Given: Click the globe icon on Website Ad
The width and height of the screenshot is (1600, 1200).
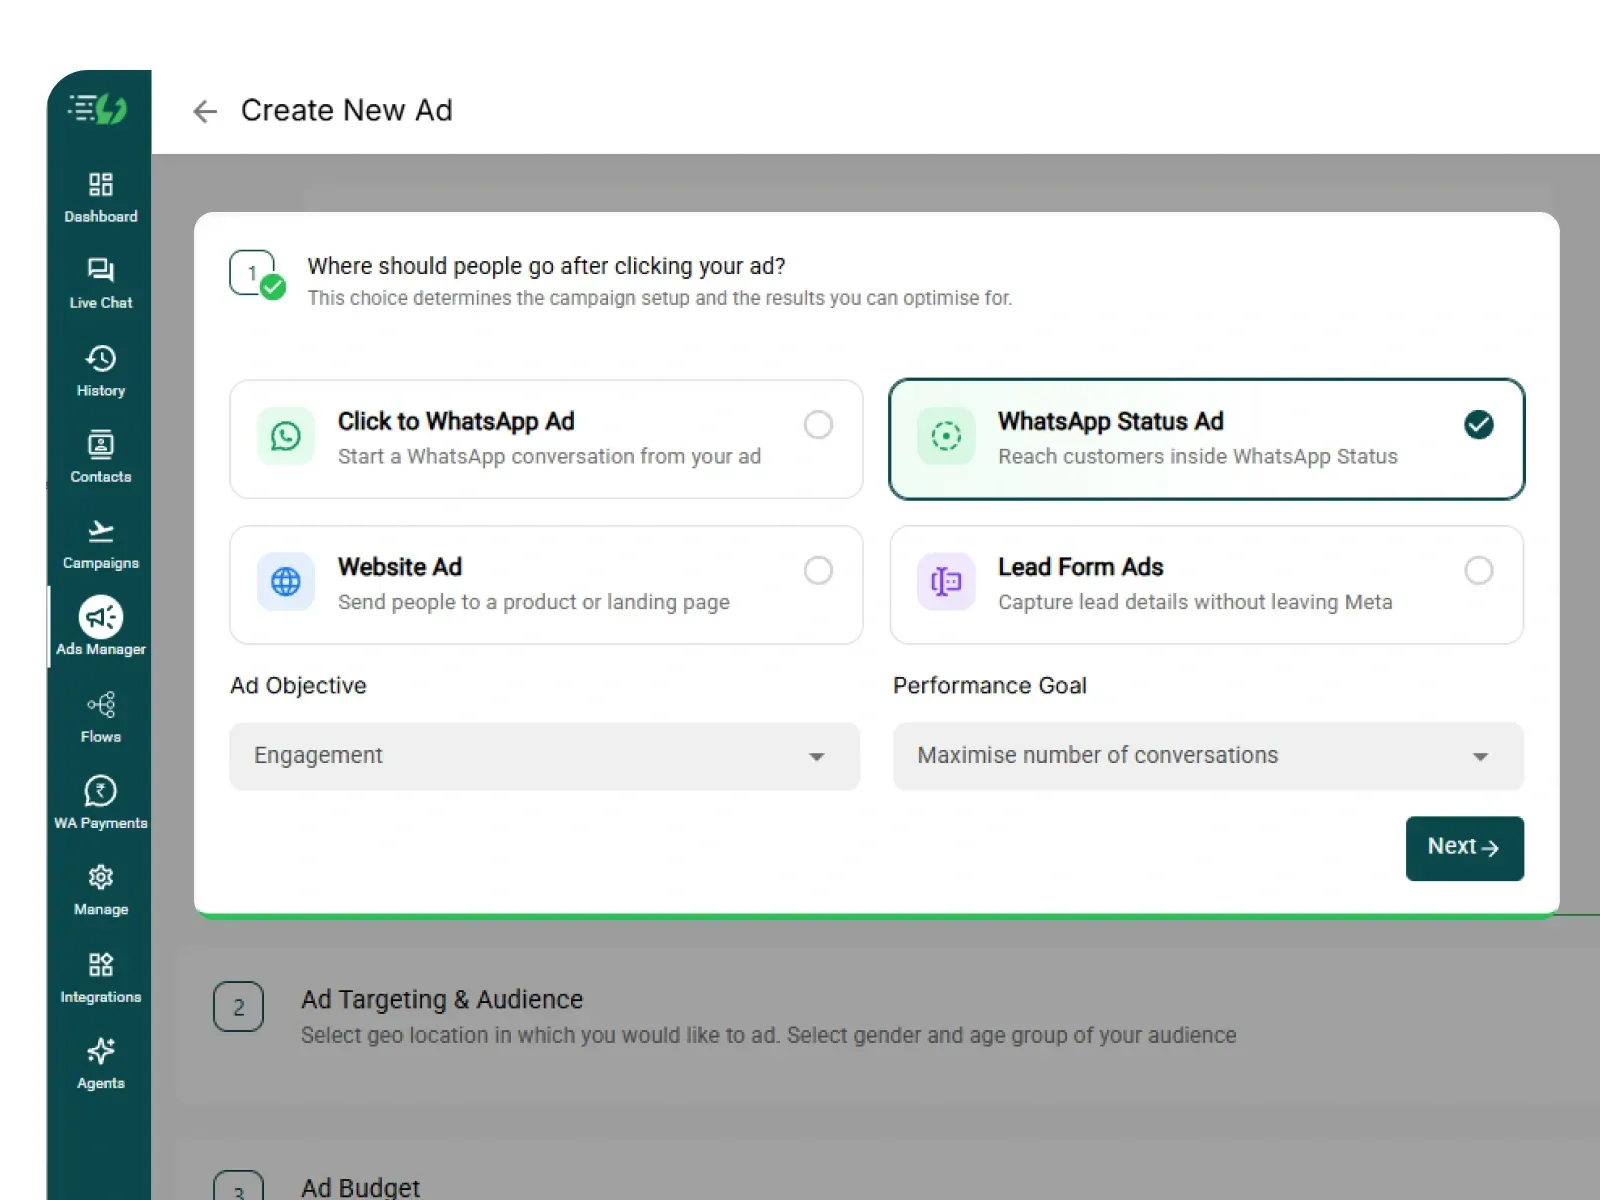Looking at the screenshot, I should tap(286, 582).
